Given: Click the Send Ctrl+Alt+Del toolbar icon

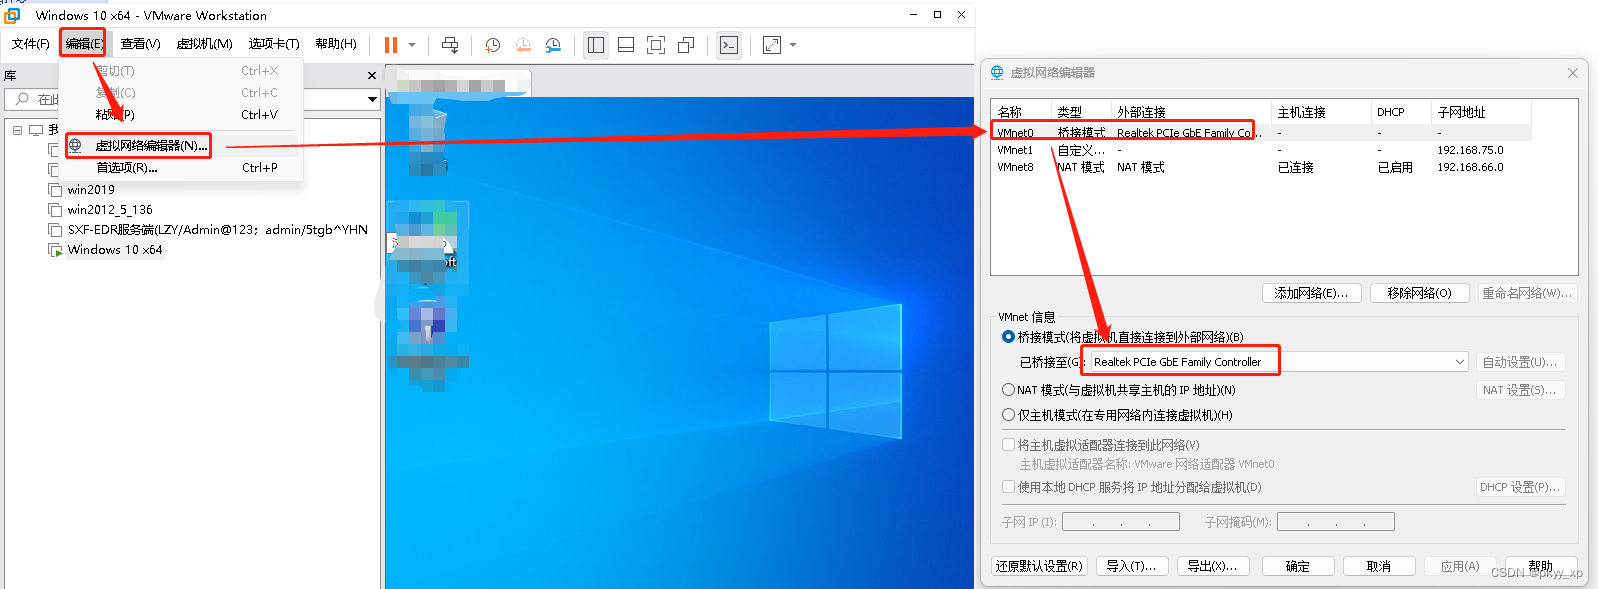Looking at the screenshot, I should pos(450,45).
